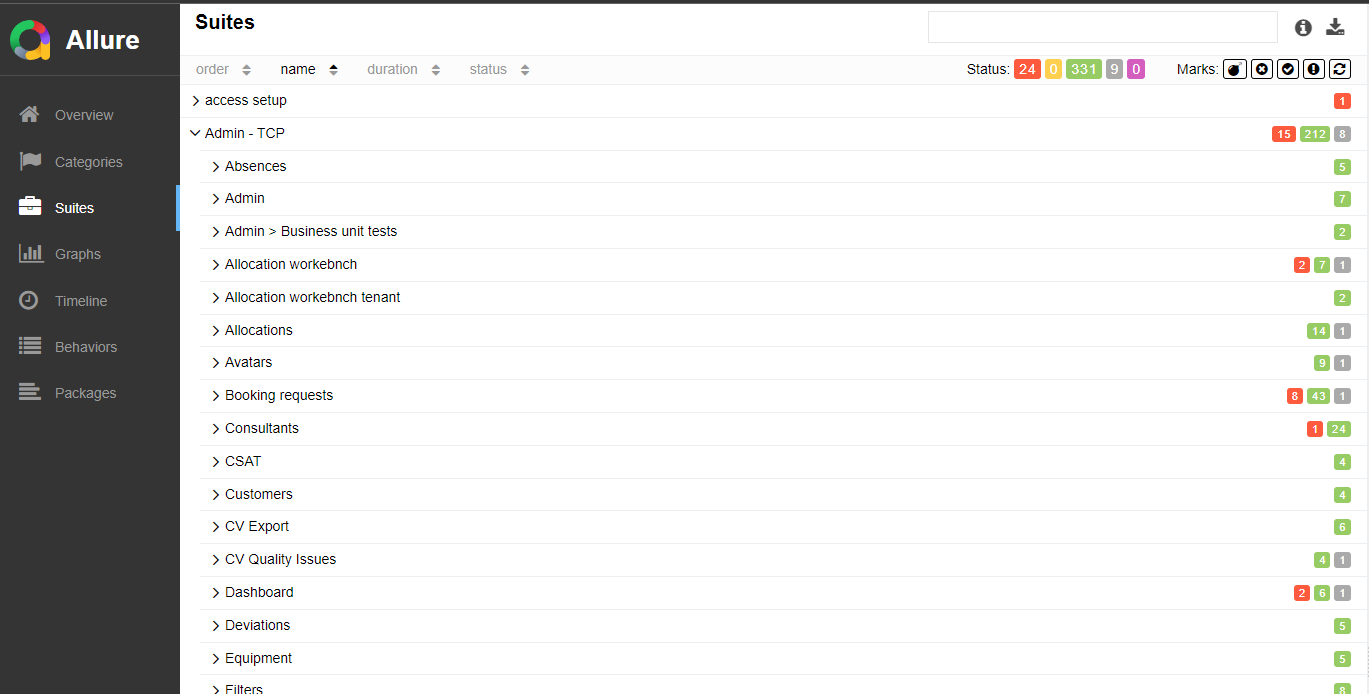Toggle the gray skipped status filter showing 9
This screenshot has width=1369, height=694.
coord(1114,69)
